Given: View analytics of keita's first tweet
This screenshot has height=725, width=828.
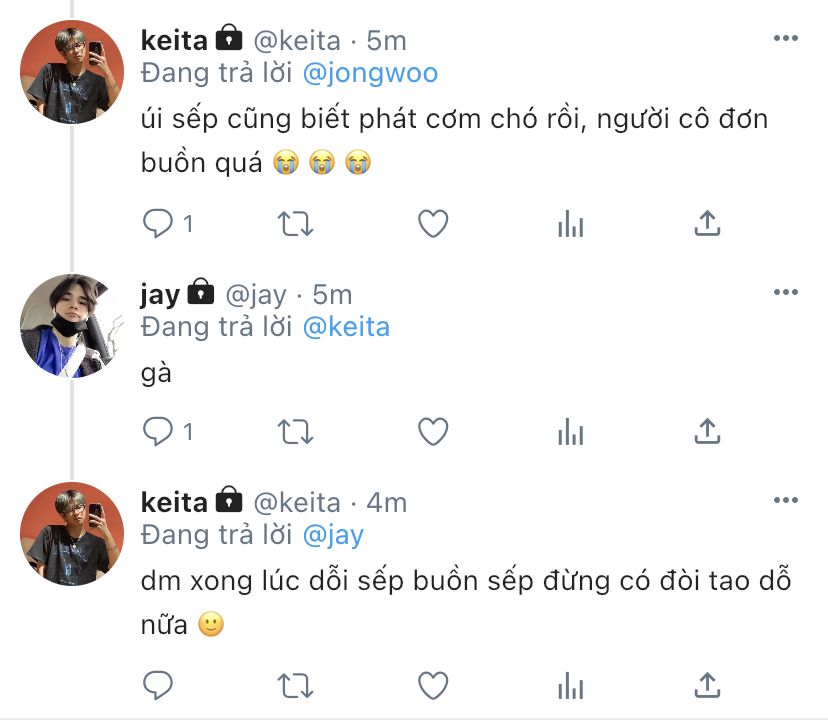Looking at the screenshot, I should (570, 223).
